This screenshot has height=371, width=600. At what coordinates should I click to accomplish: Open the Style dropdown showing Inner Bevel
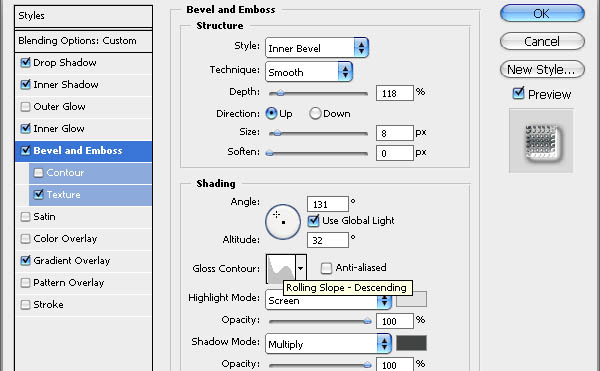(x=317, y=48)
